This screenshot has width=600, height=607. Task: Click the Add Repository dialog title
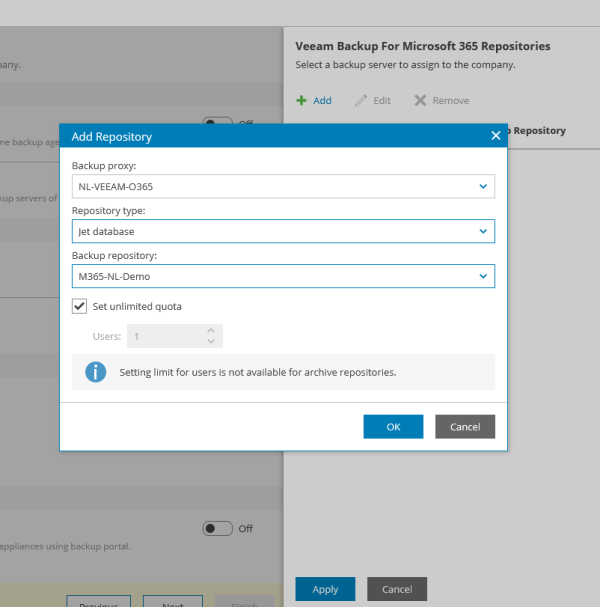[112, 137]
